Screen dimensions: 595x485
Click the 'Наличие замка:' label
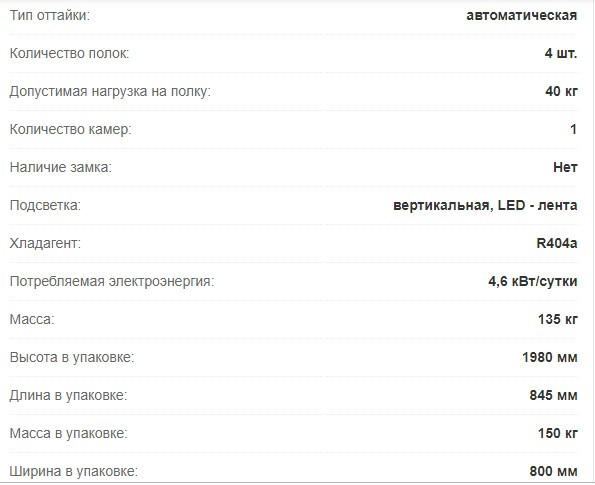point(61,167)
